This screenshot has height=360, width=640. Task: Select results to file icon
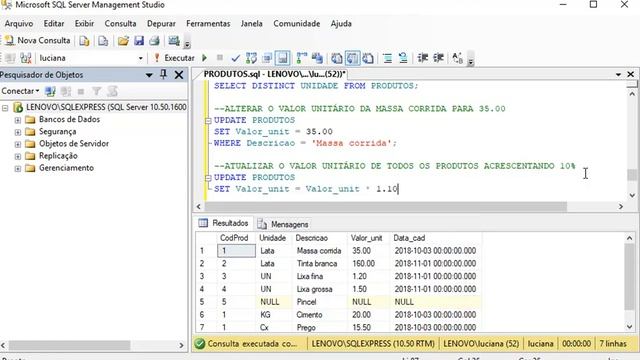[x=368, y=58]
